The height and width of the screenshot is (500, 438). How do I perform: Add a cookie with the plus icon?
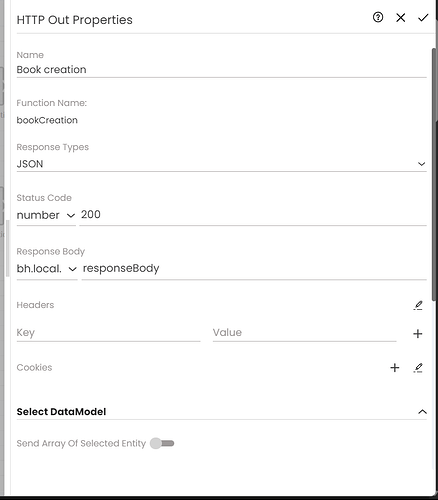(395, 367)
